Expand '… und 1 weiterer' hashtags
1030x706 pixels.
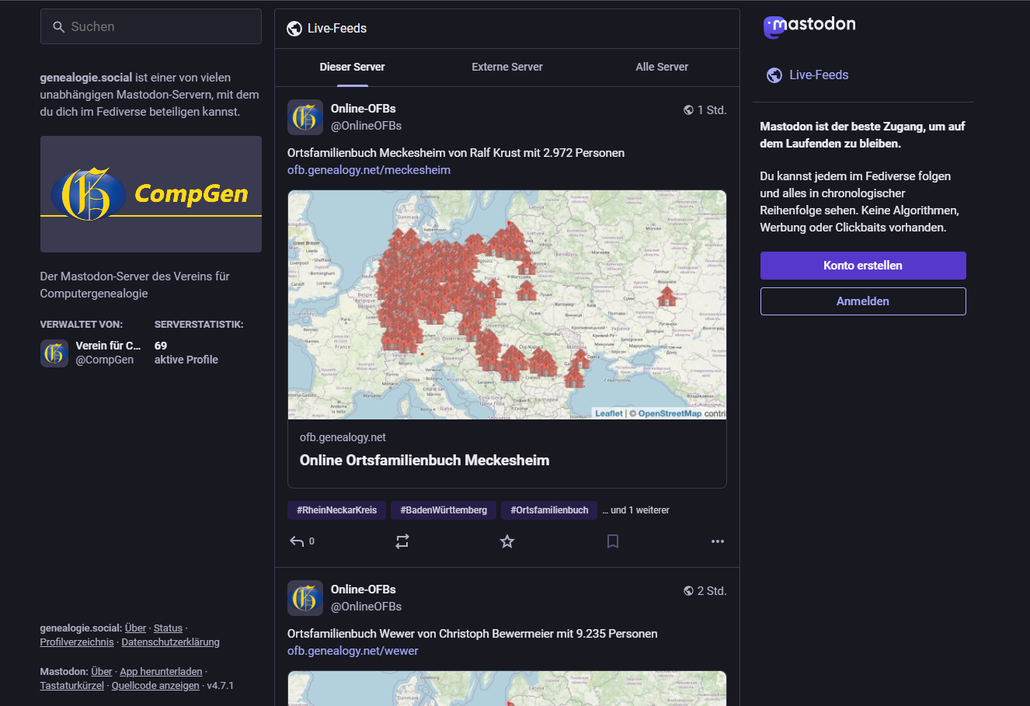(636, 510)
